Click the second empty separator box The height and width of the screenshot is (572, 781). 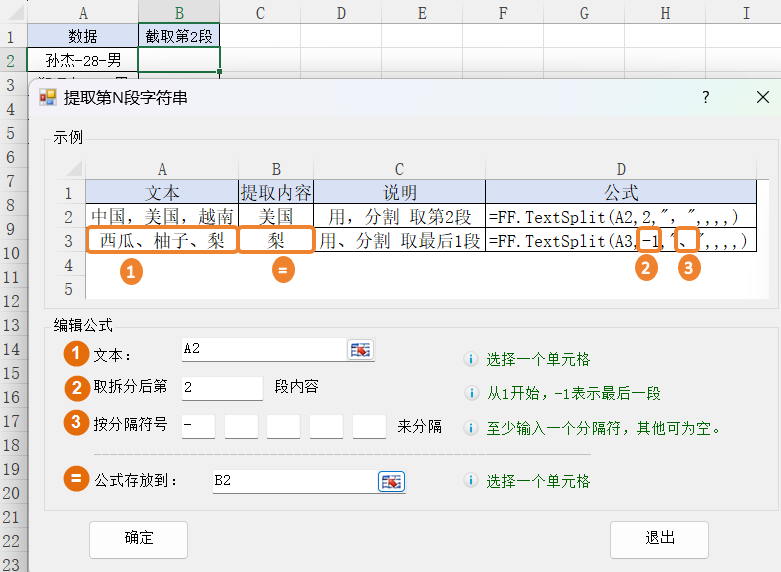(241, 425)
